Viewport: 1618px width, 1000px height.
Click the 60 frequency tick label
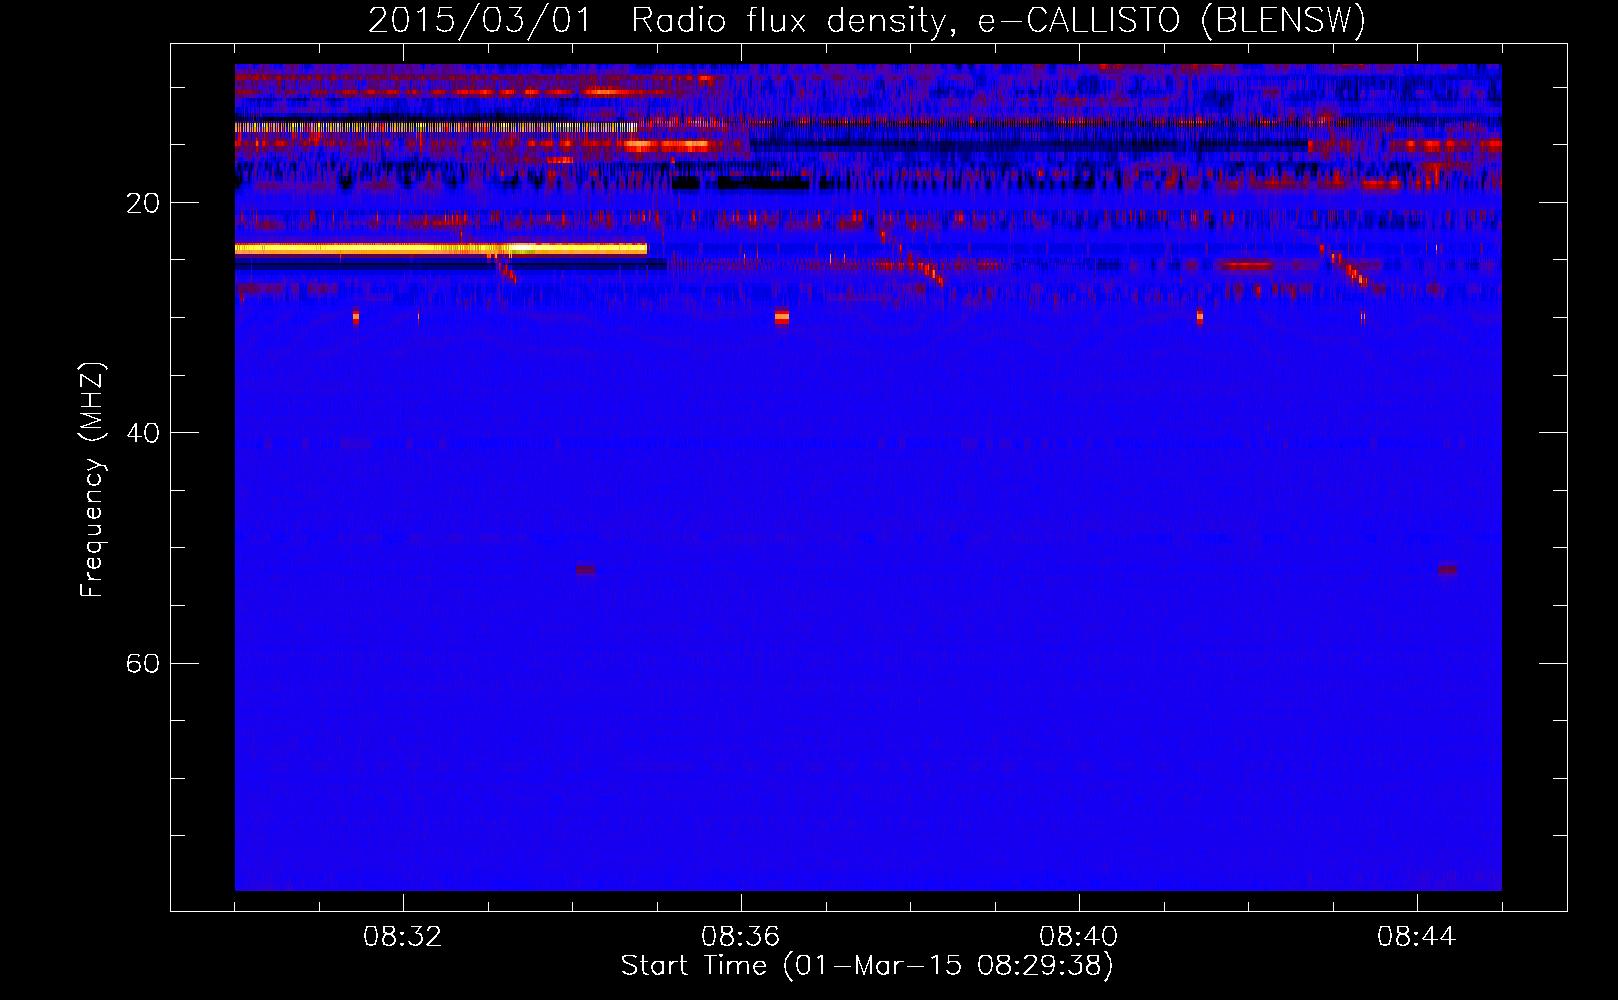coord(142,663)
